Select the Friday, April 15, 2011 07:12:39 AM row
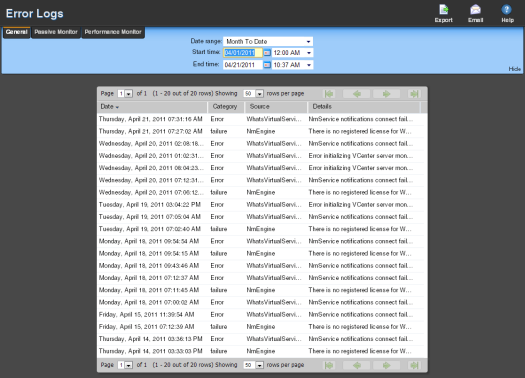Screen dimensions: 525x378 click(x=260, y=327)
